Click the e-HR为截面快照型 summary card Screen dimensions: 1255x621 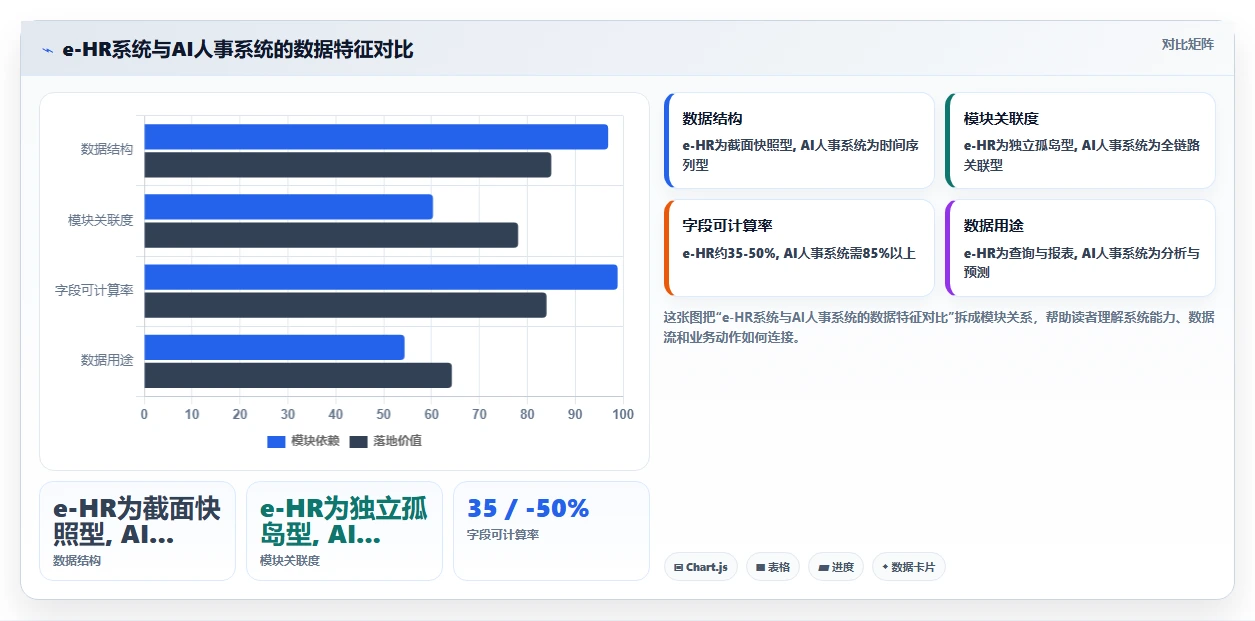point(137,531)
